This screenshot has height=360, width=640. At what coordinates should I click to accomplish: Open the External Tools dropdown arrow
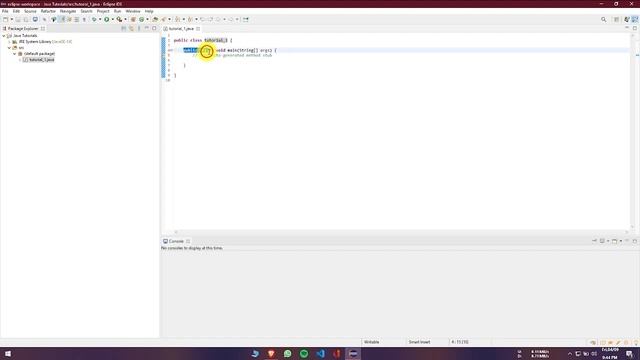[x=125, y=19]
